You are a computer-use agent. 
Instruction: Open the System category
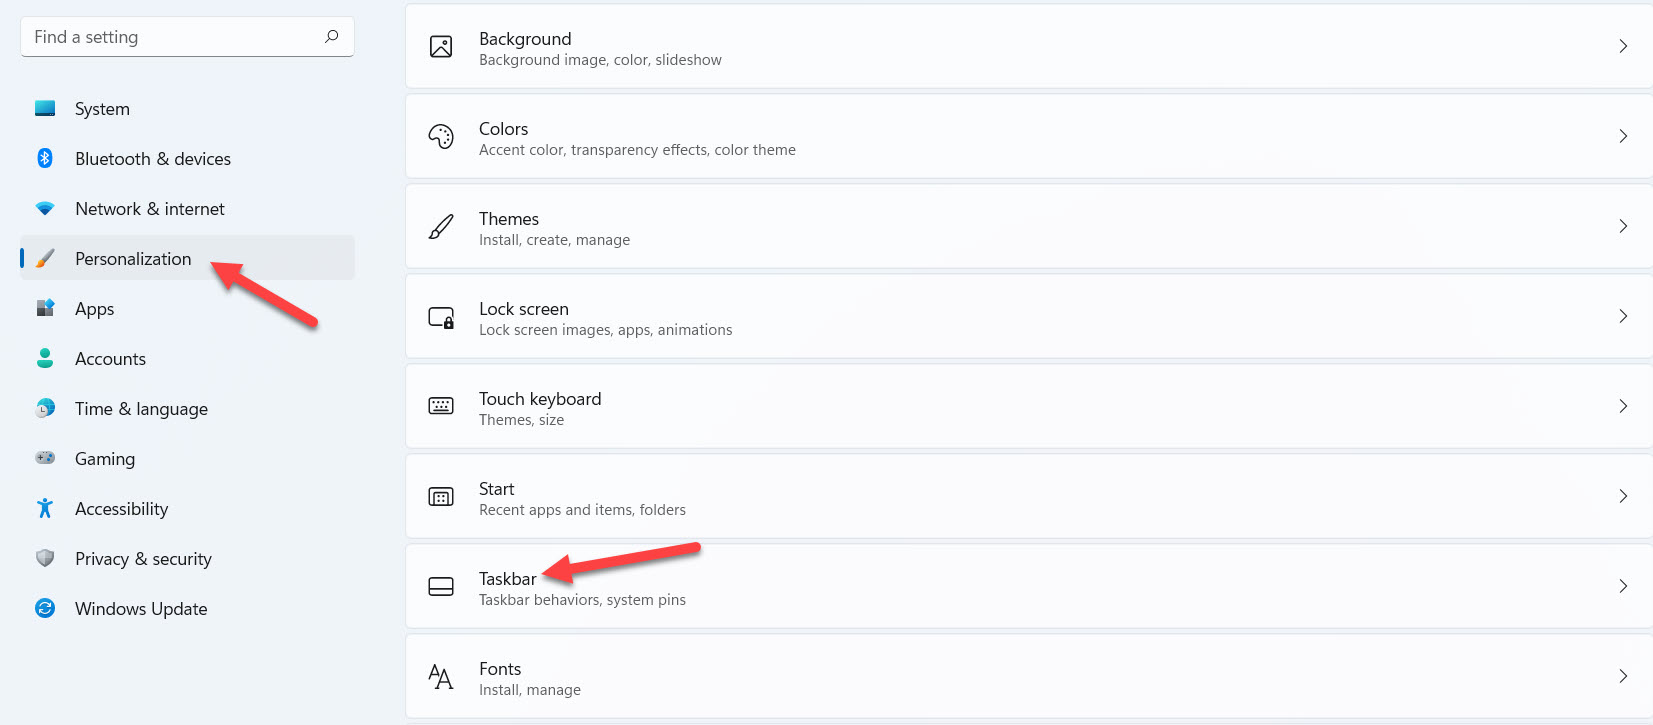pyautogui.click(x=102, y=109)
